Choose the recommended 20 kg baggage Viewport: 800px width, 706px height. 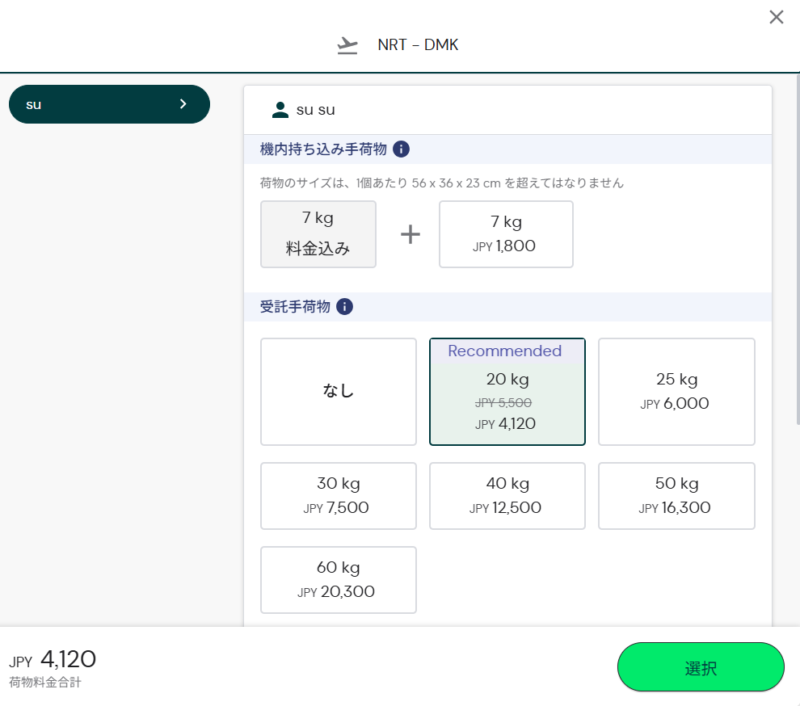[x=507, y=392]
